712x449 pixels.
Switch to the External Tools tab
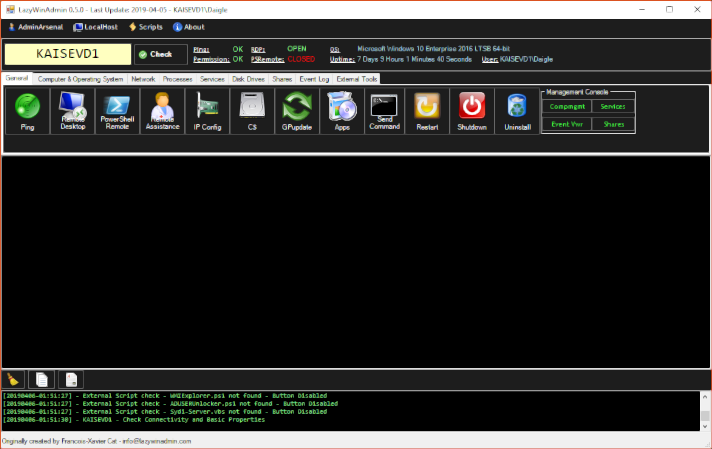(x=356, y=79)
